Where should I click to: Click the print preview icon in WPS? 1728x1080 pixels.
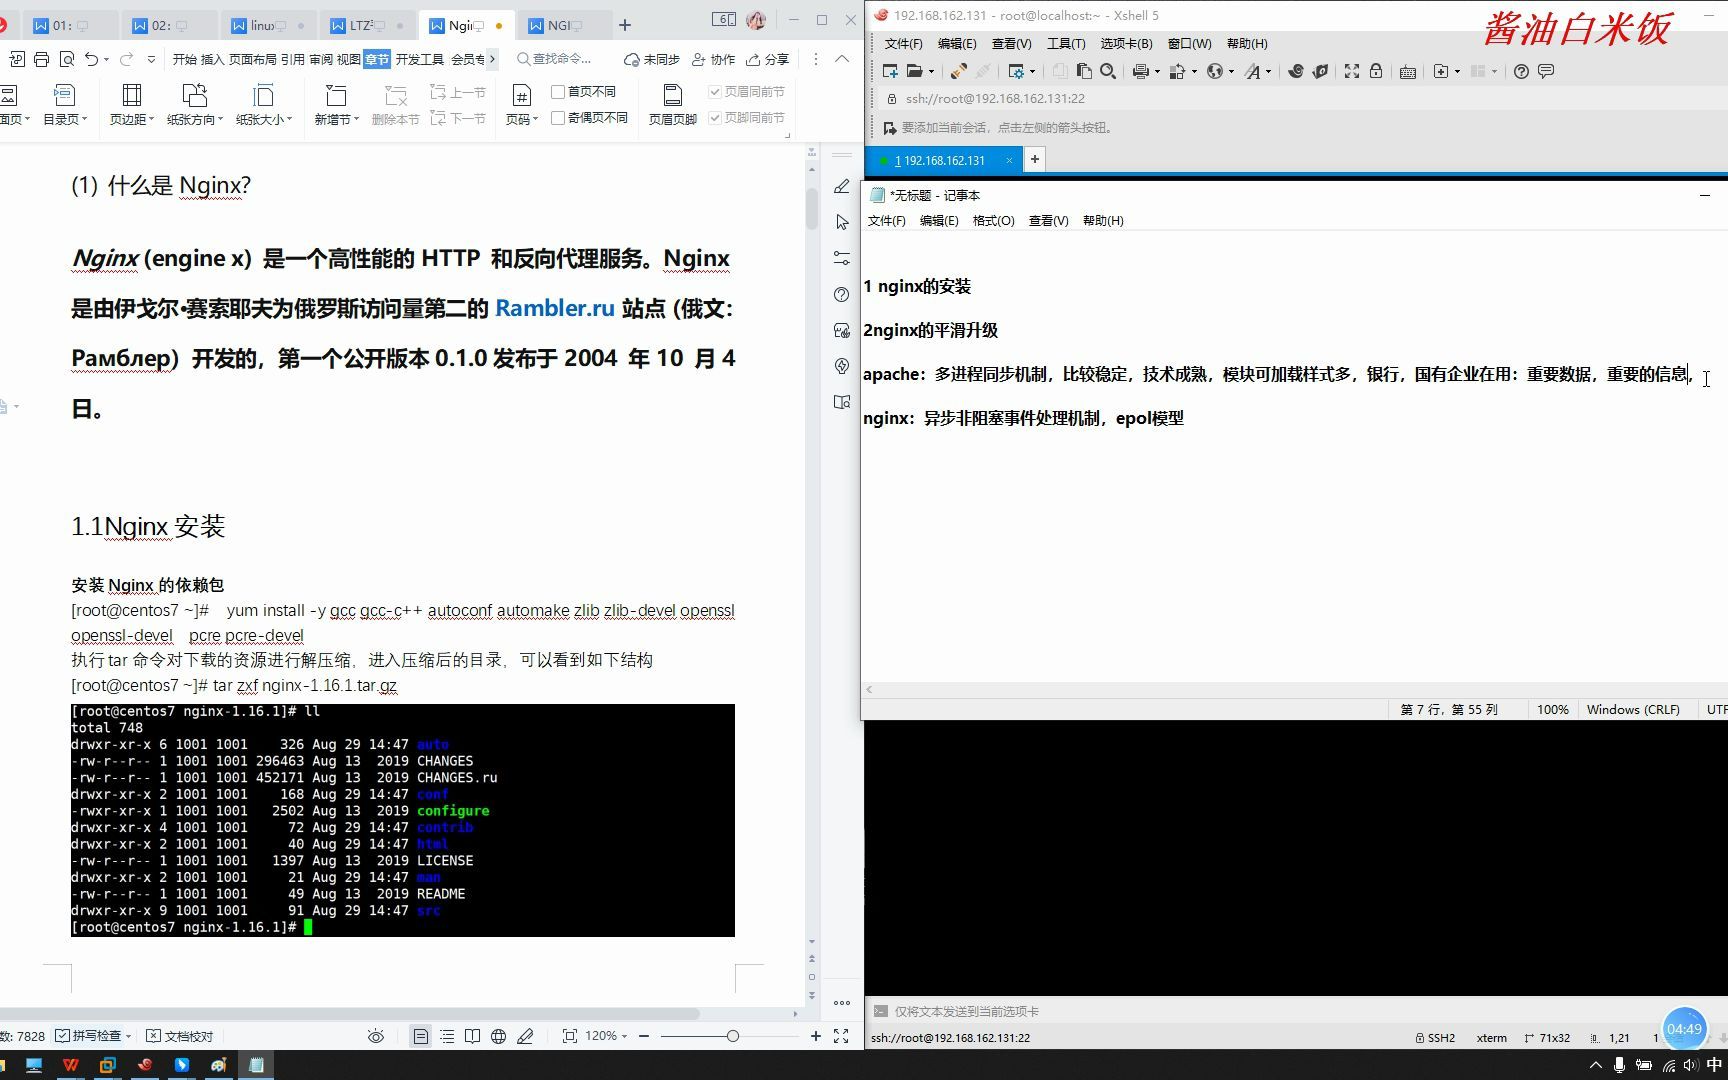point(66,59)
